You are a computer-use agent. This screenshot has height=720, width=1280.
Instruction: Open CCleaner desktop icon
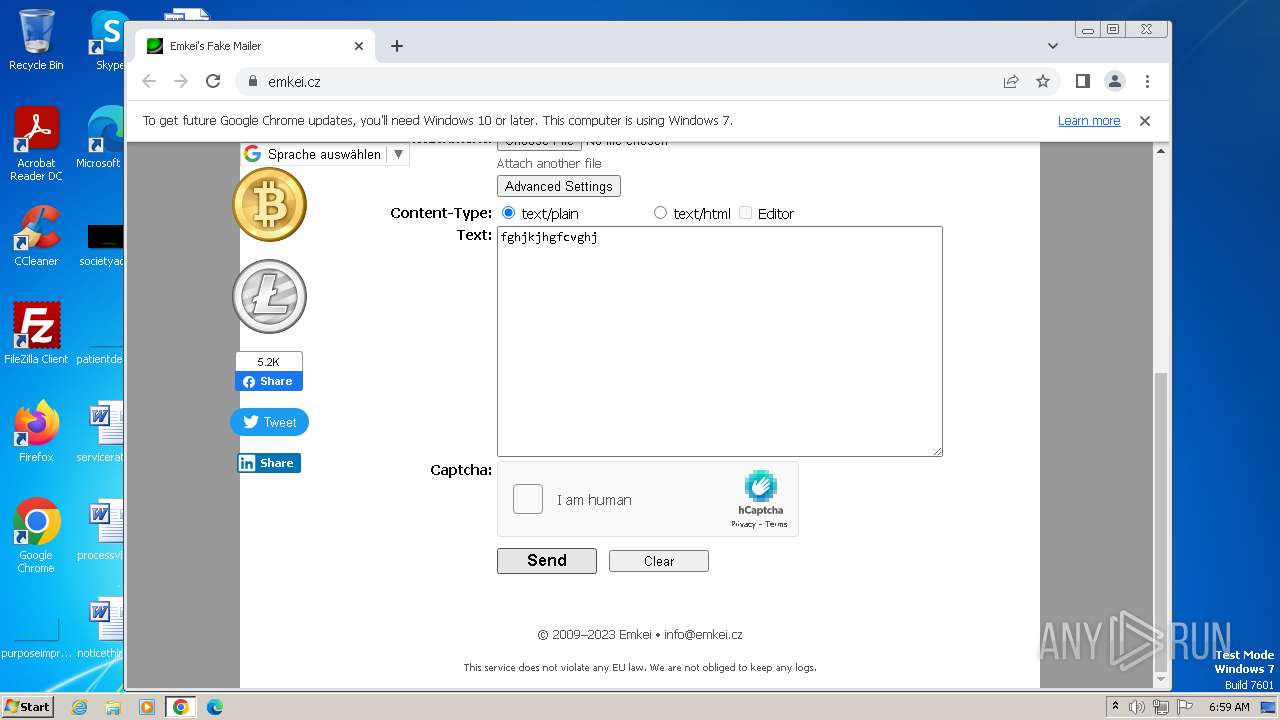tap(36, 236)
